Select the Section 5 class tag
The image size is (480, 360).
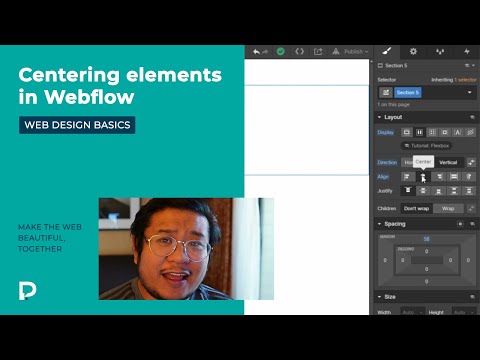[408, 92]
